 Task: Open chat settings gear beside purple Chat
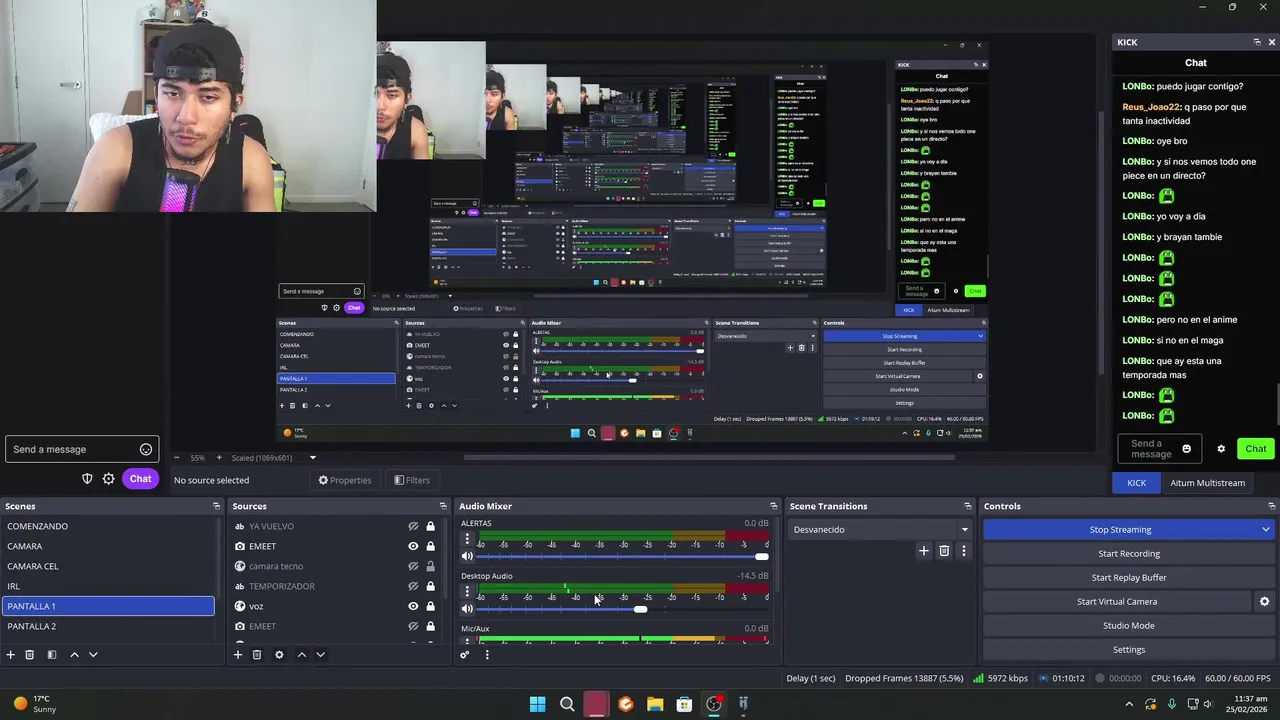[x=109, y=479]
